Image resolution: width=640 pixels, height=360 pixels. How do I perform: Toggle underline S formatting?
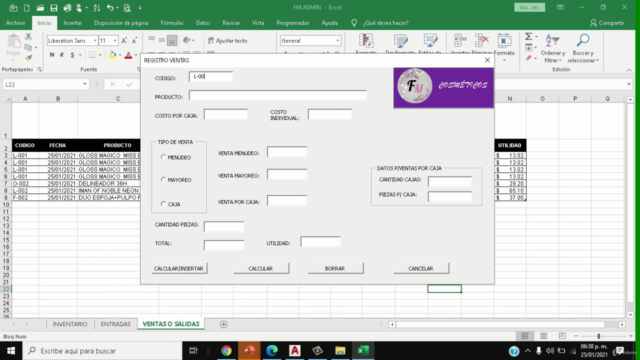pos(72,55)
